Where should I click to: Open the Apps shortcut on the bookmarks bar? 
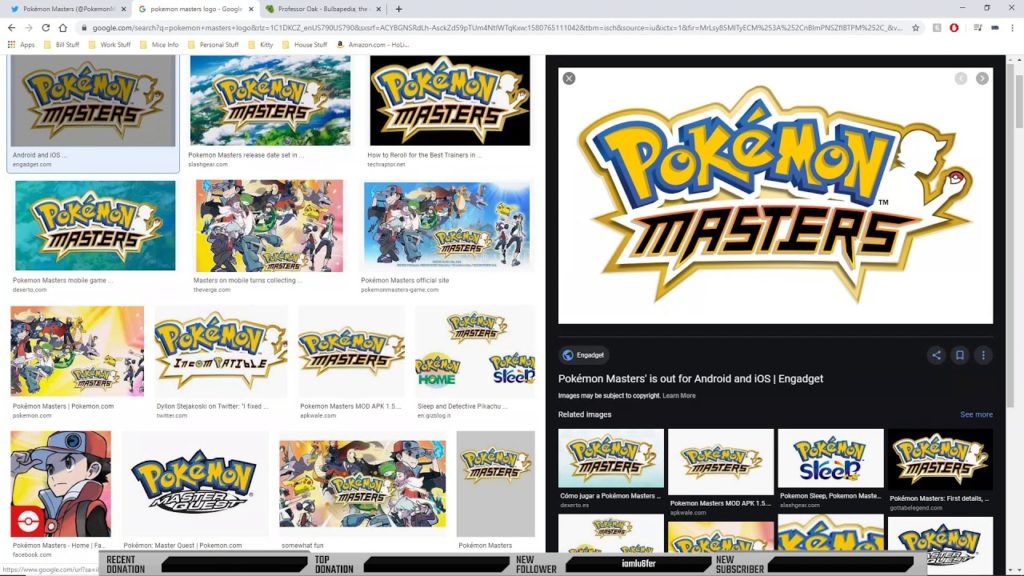click(x=25, y=45)
